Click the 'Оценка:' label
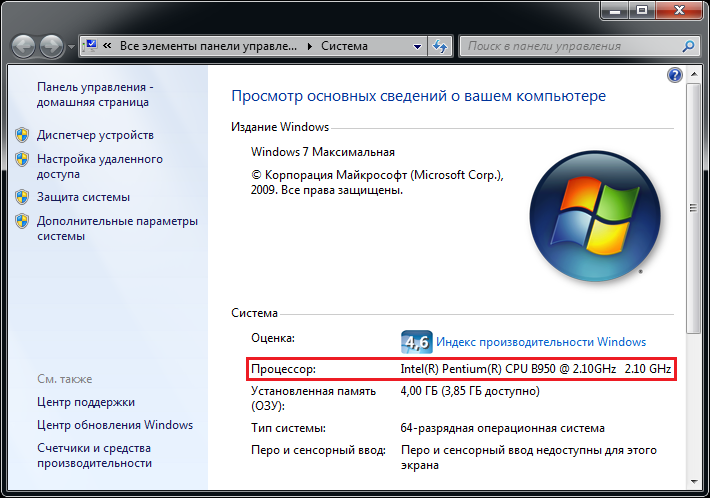The image size is (710, 498). 273,338
